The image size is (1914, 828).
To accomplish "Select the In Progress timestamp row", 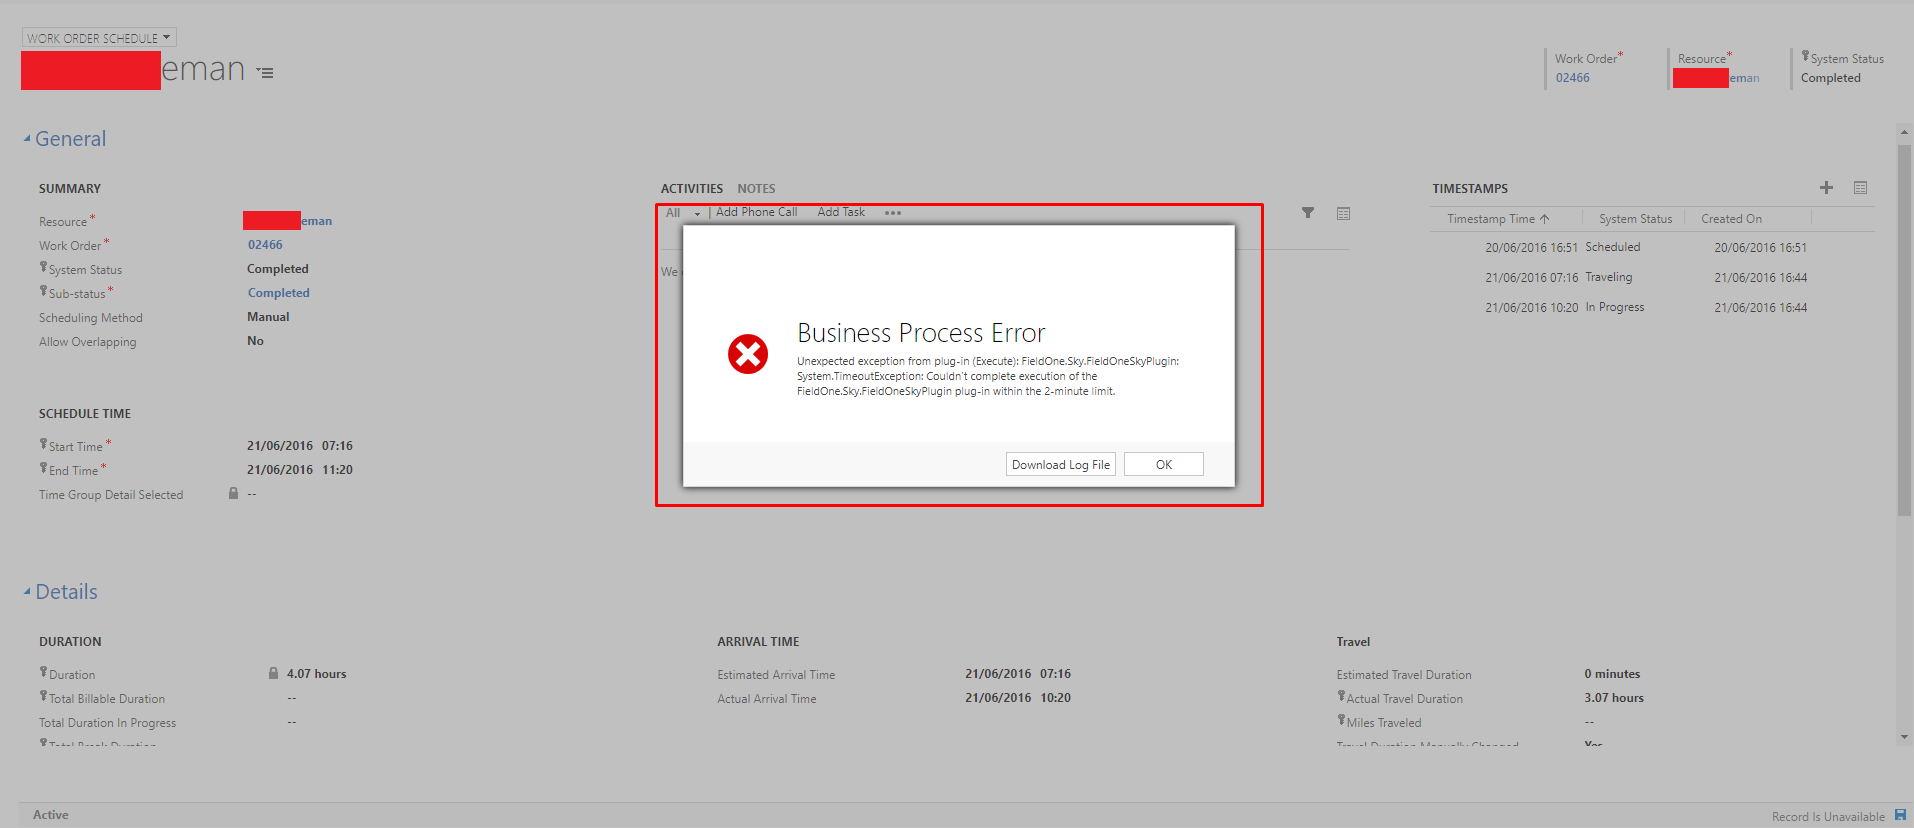I will pyautogui.click(x=1650, y=307).
